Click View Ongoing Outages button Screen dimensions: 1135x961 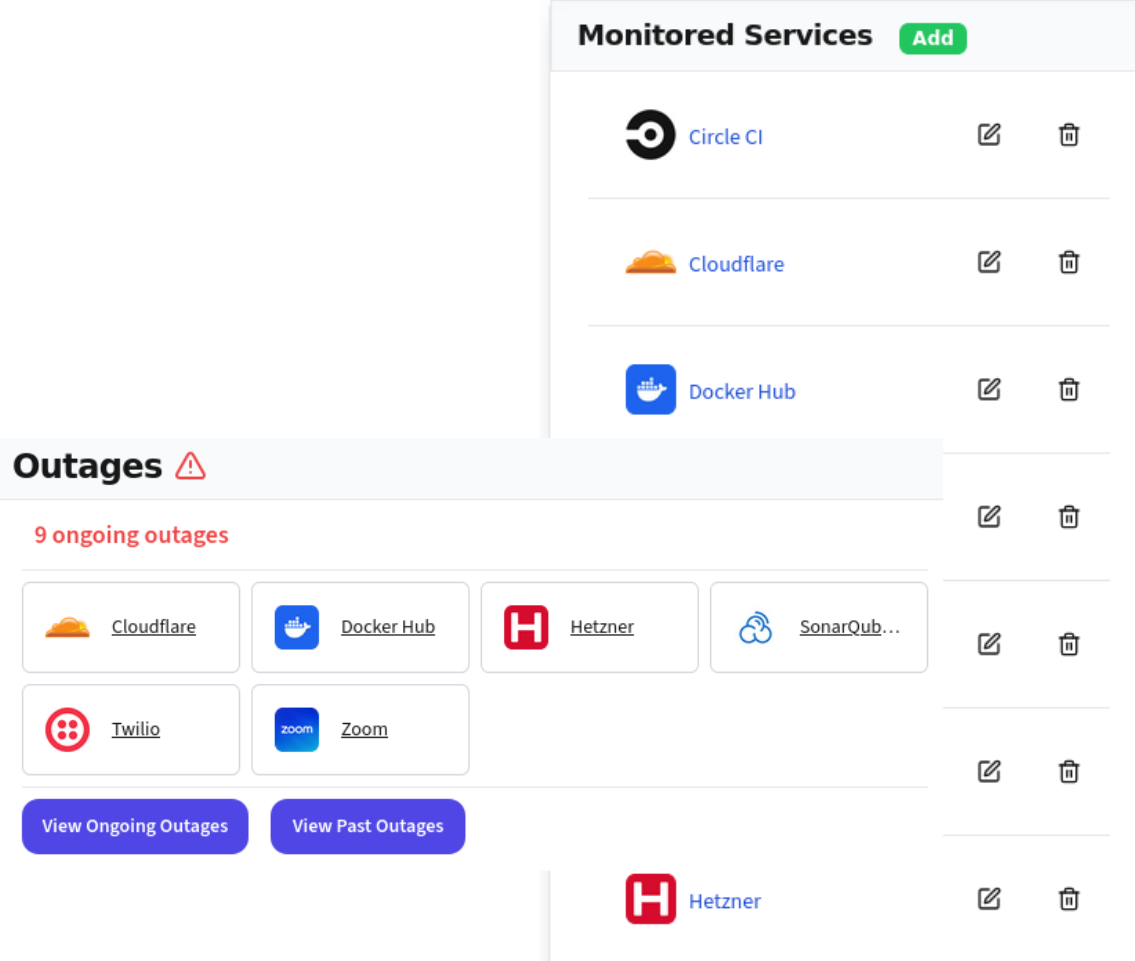point(135,826)
